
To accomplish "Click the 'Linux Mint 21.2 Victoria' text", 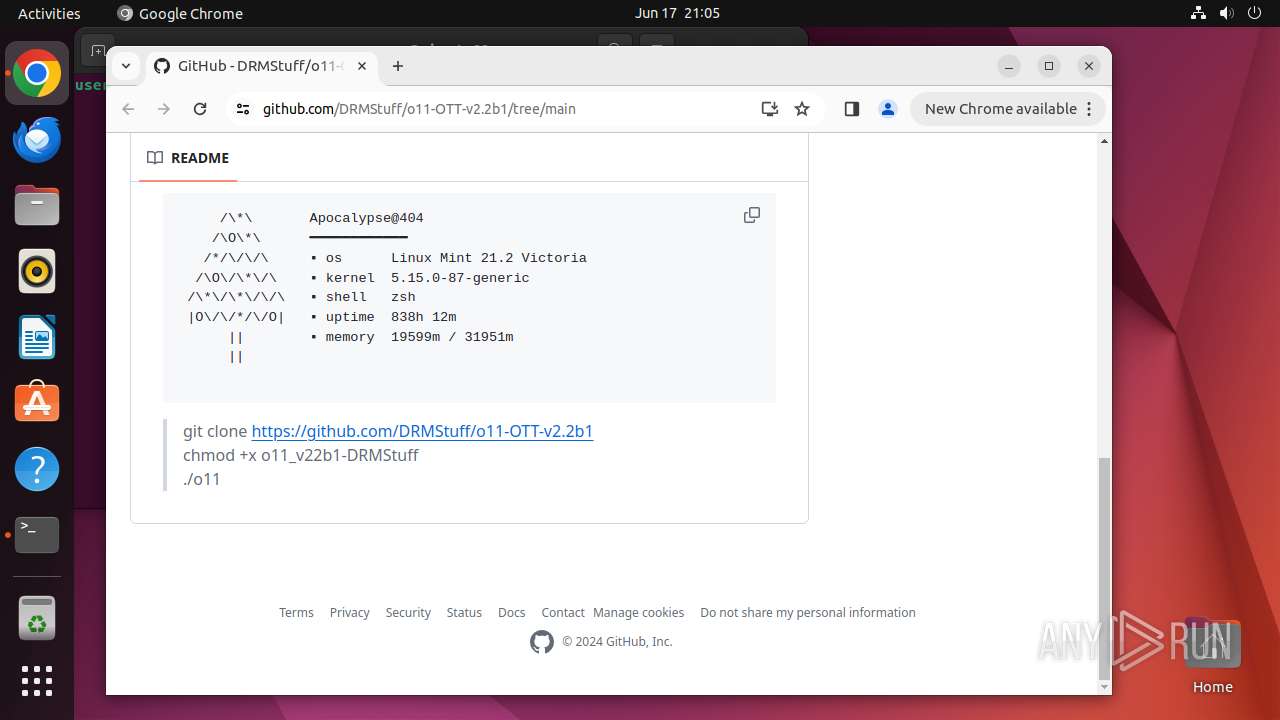I will pos(489,258).
